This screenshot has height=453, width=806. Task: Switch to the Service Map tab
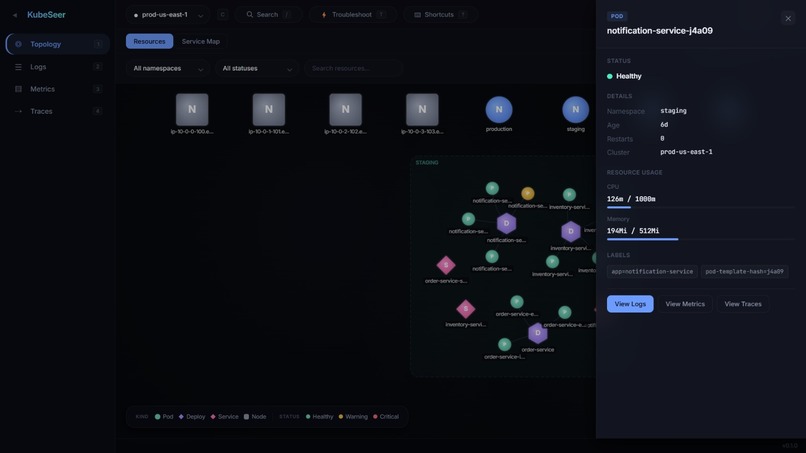point(200,41)
